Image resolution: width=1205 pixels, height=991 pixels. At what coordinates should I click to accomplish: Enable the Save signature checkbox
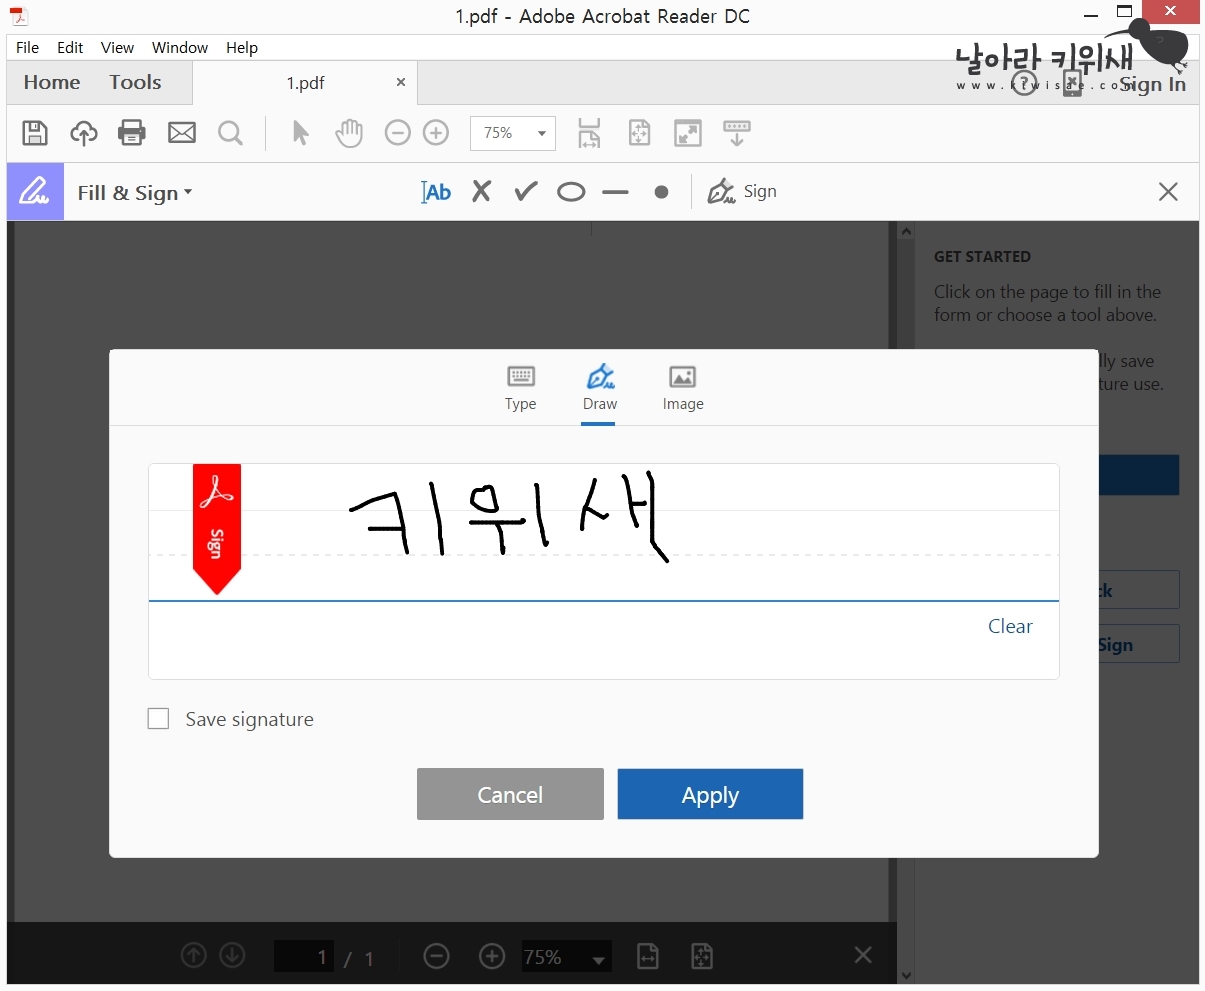158,719
